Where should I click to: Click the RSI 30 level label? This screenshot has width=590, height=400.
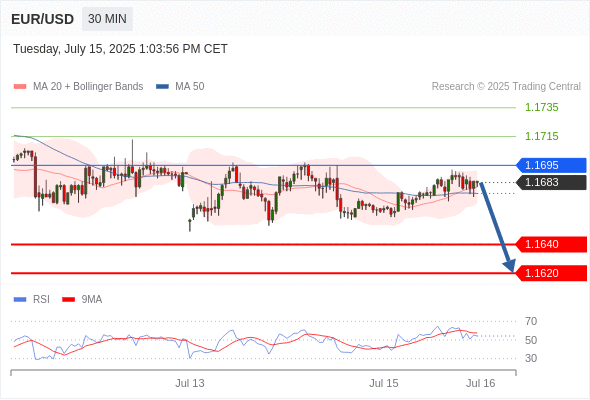click(531, 358)
